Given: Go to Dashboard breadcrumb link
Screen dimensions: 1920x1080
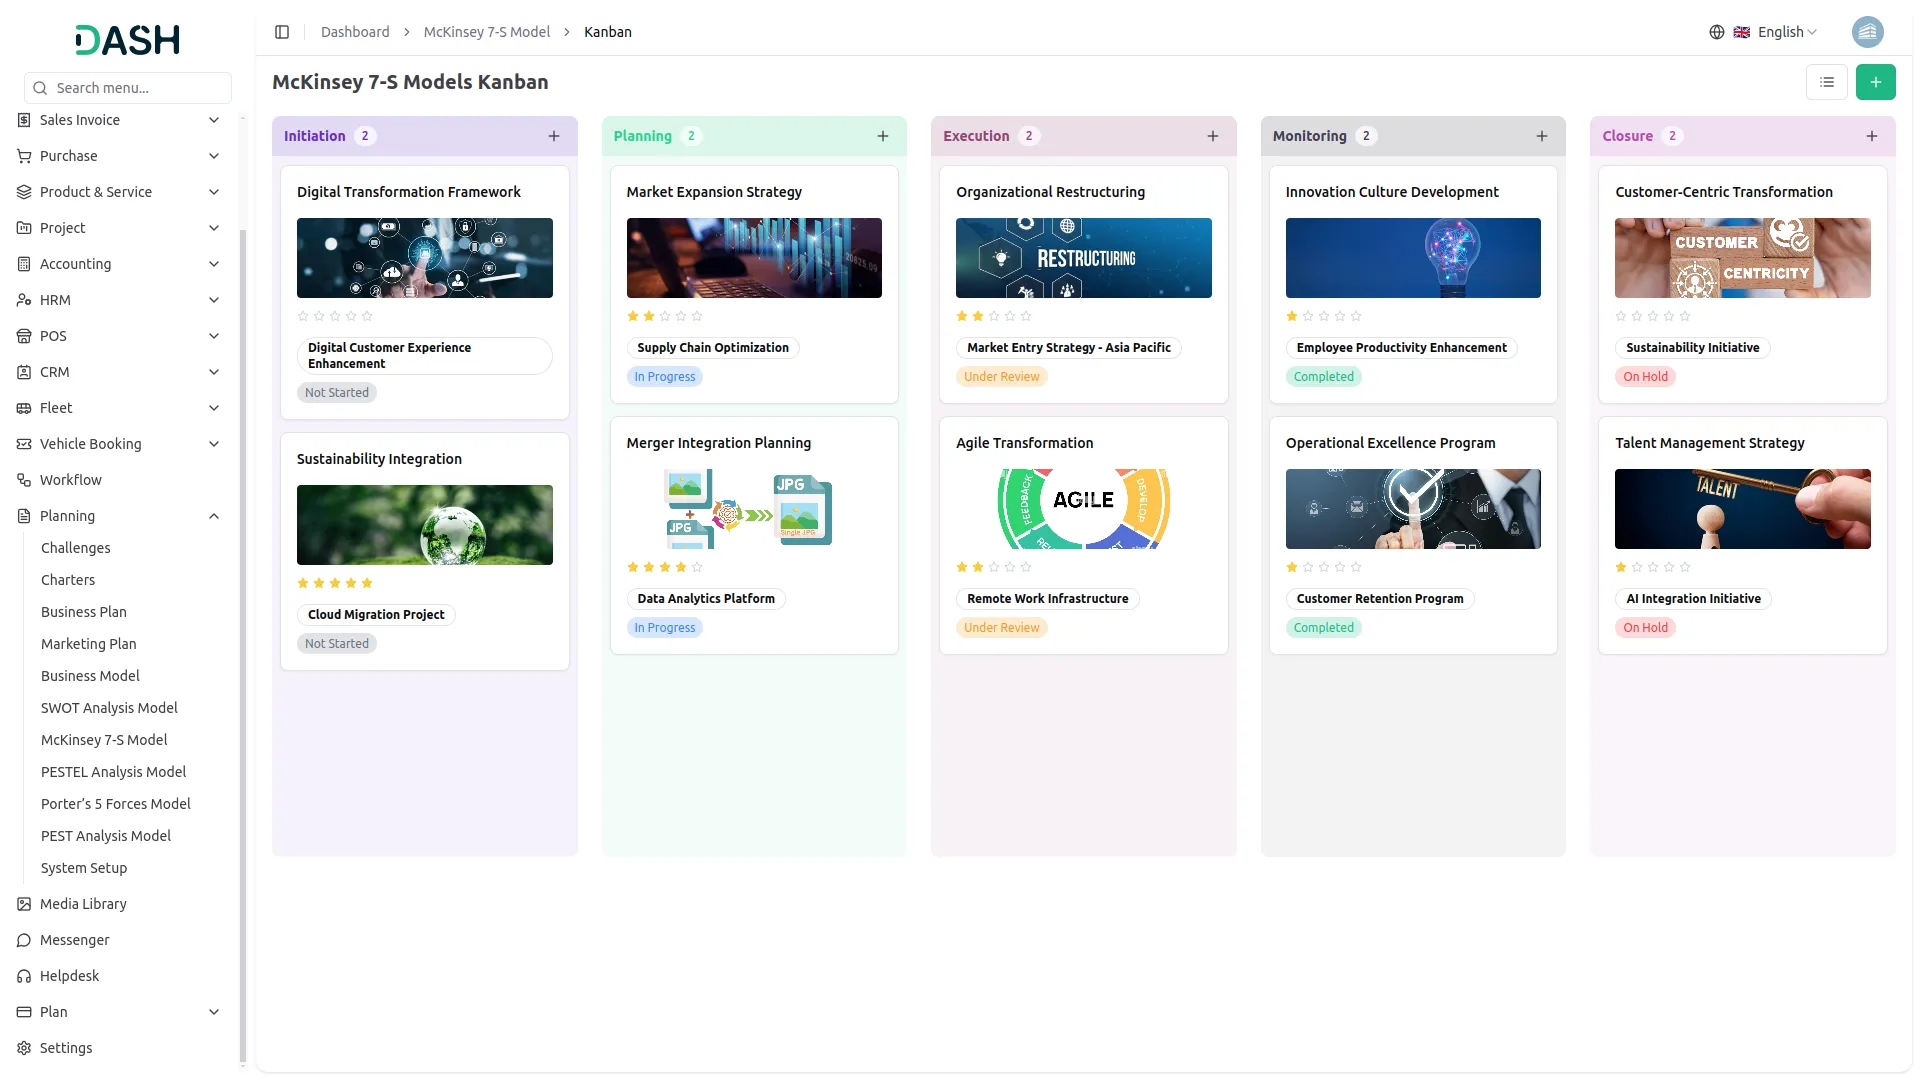Looking at the screenshot, I should [x=355, y=32].
